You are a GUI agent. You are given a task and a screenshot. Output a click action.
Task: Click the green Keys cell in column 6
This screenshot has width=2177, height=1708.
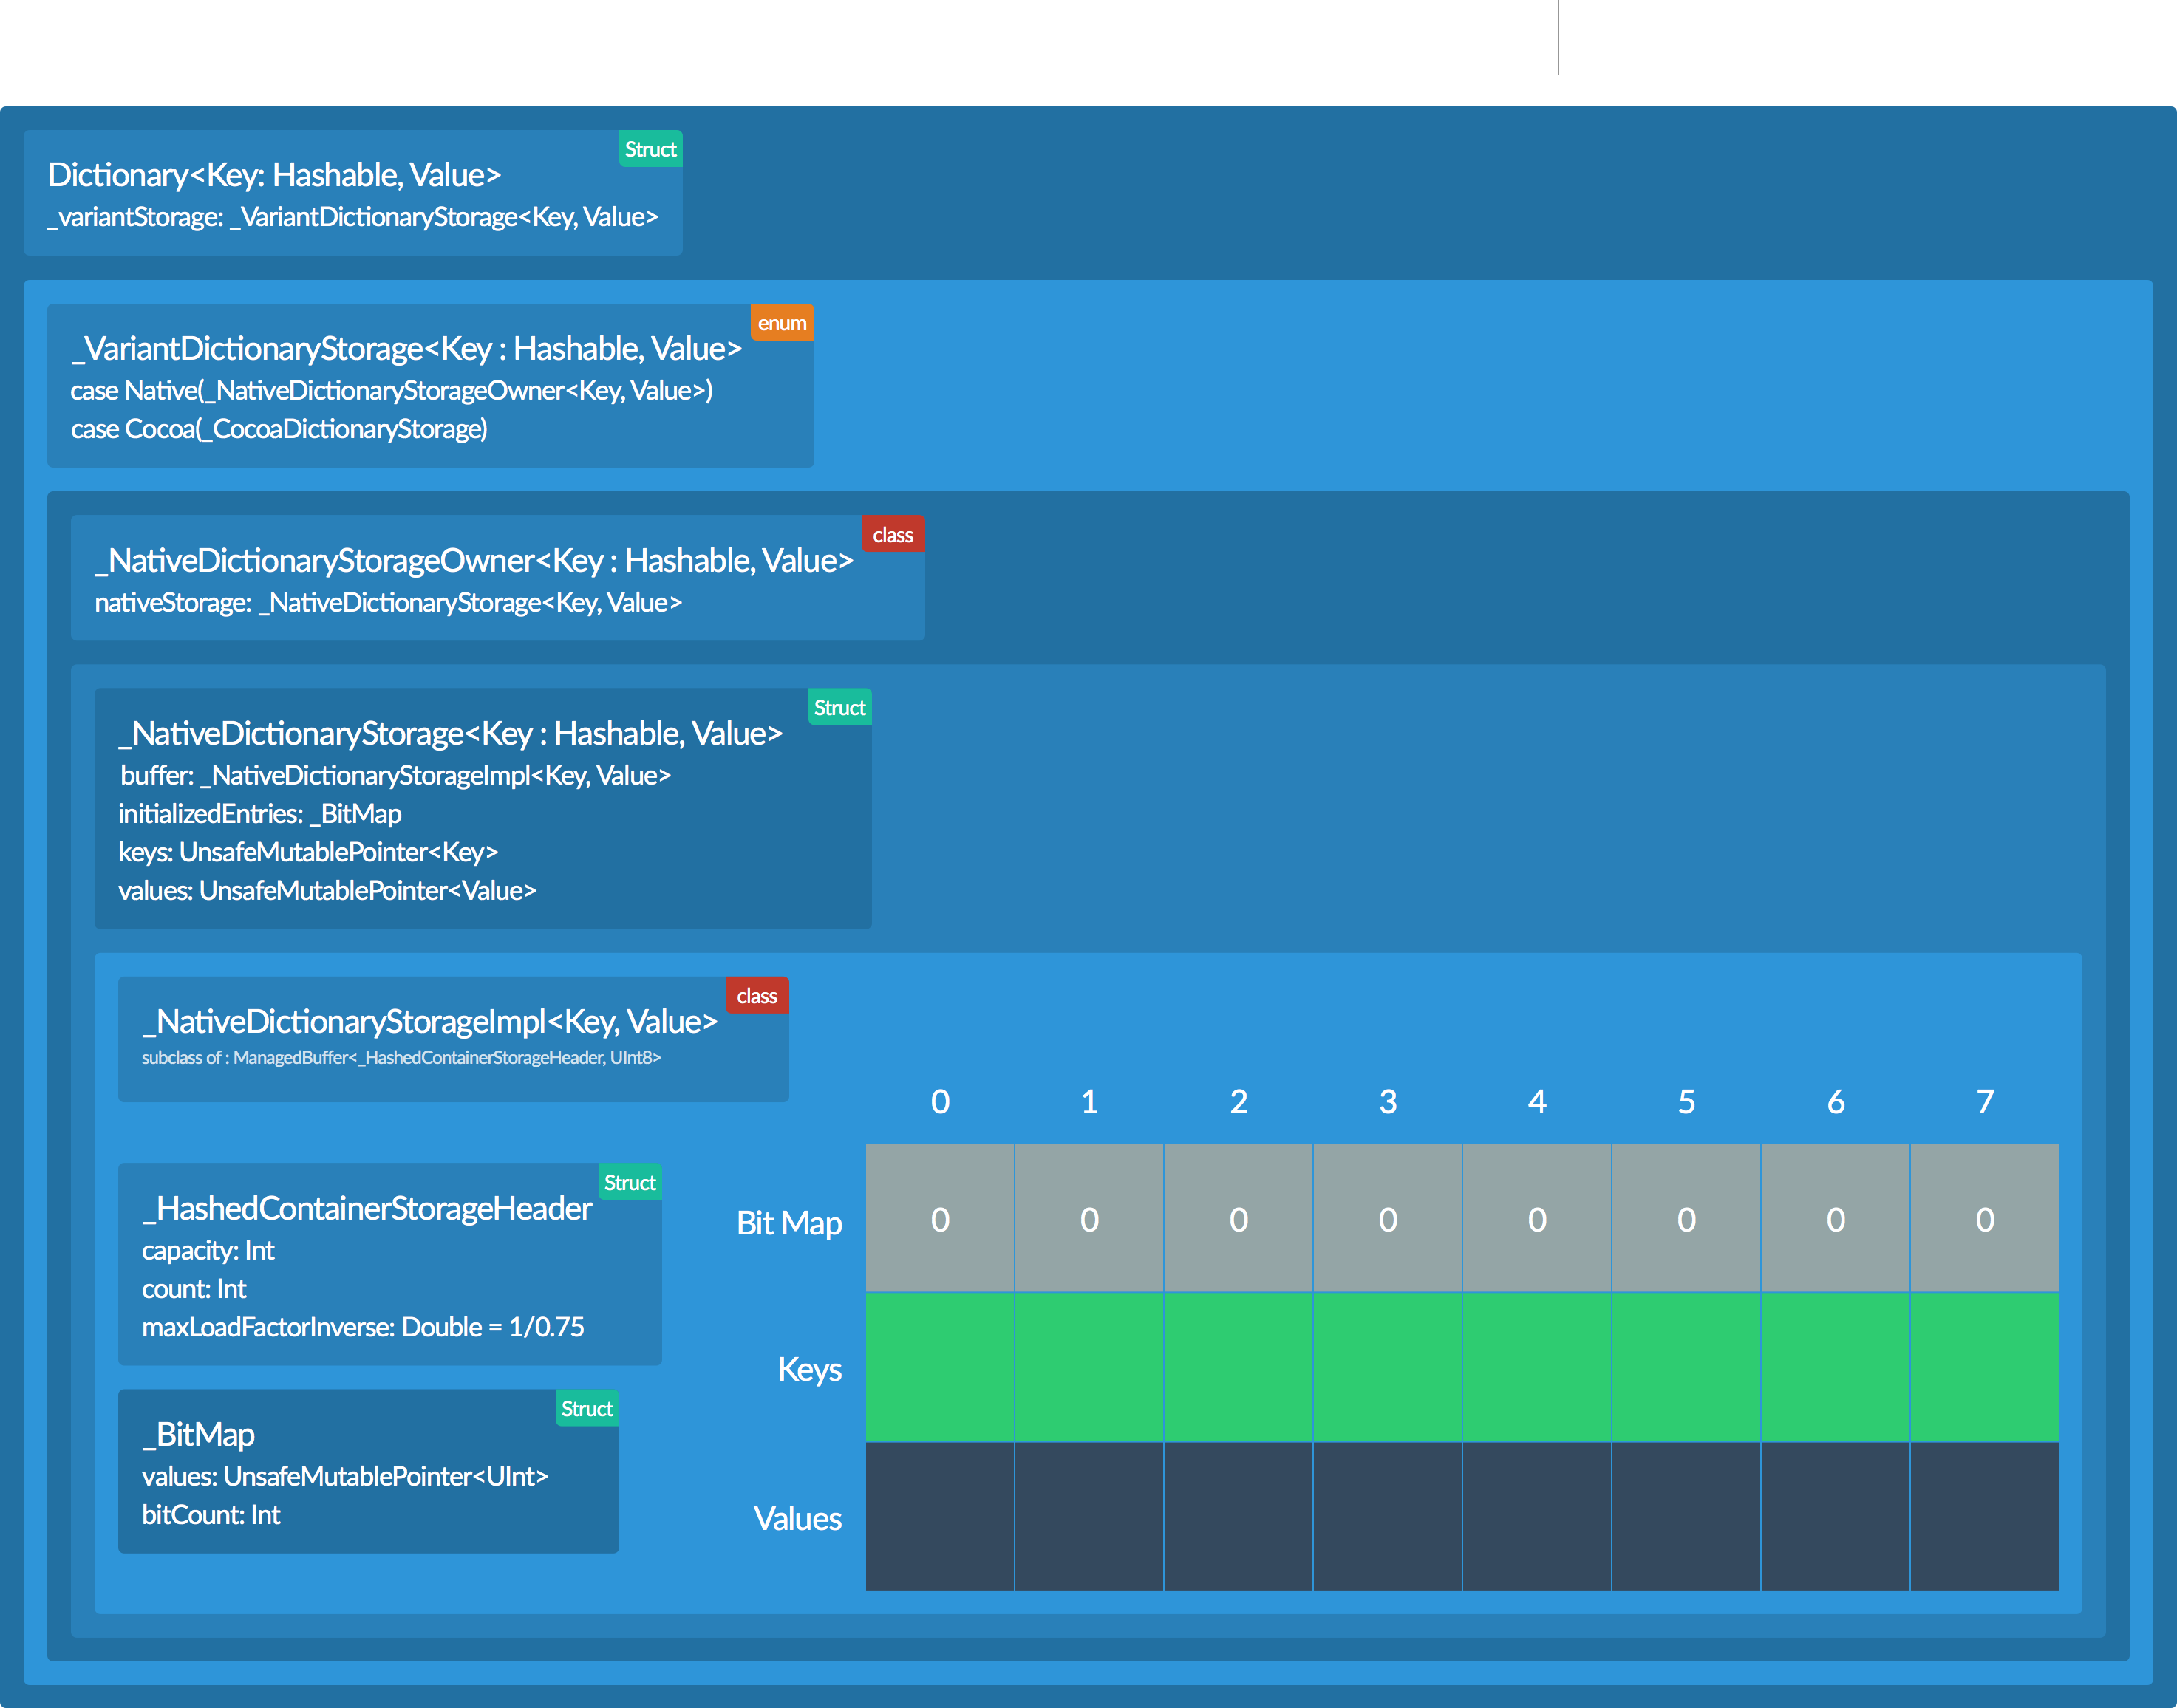[1836, 1367]
